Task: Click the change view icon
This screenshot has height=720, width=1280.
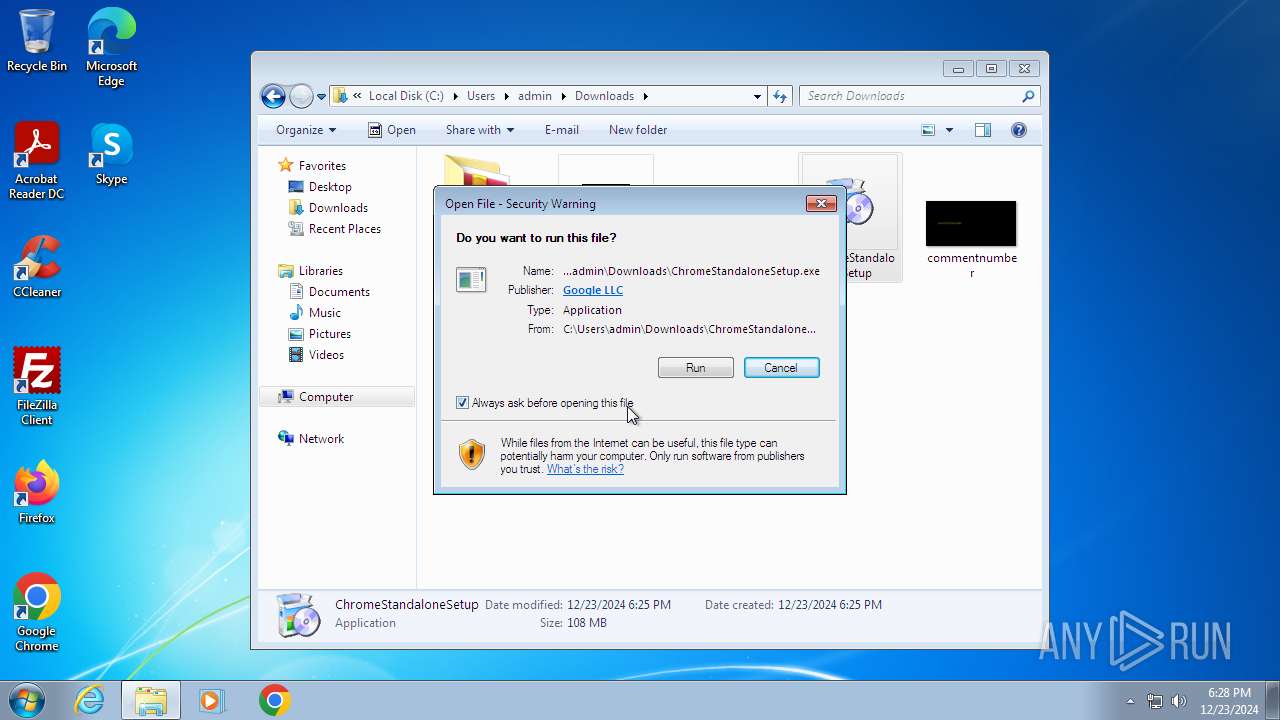Action: click(928, 130)
